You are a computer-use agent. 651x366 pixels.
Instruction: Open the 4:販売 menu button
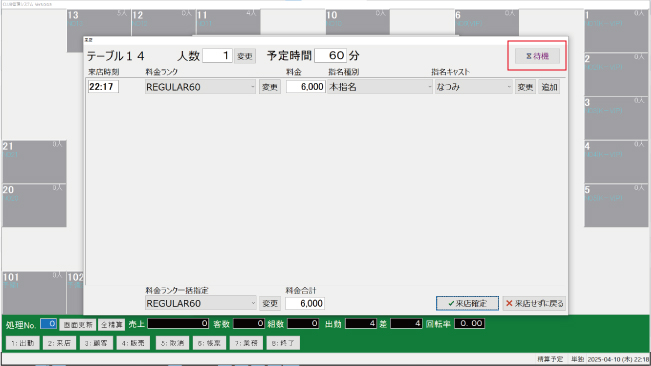pyautogui.click(x=133, y=343)
